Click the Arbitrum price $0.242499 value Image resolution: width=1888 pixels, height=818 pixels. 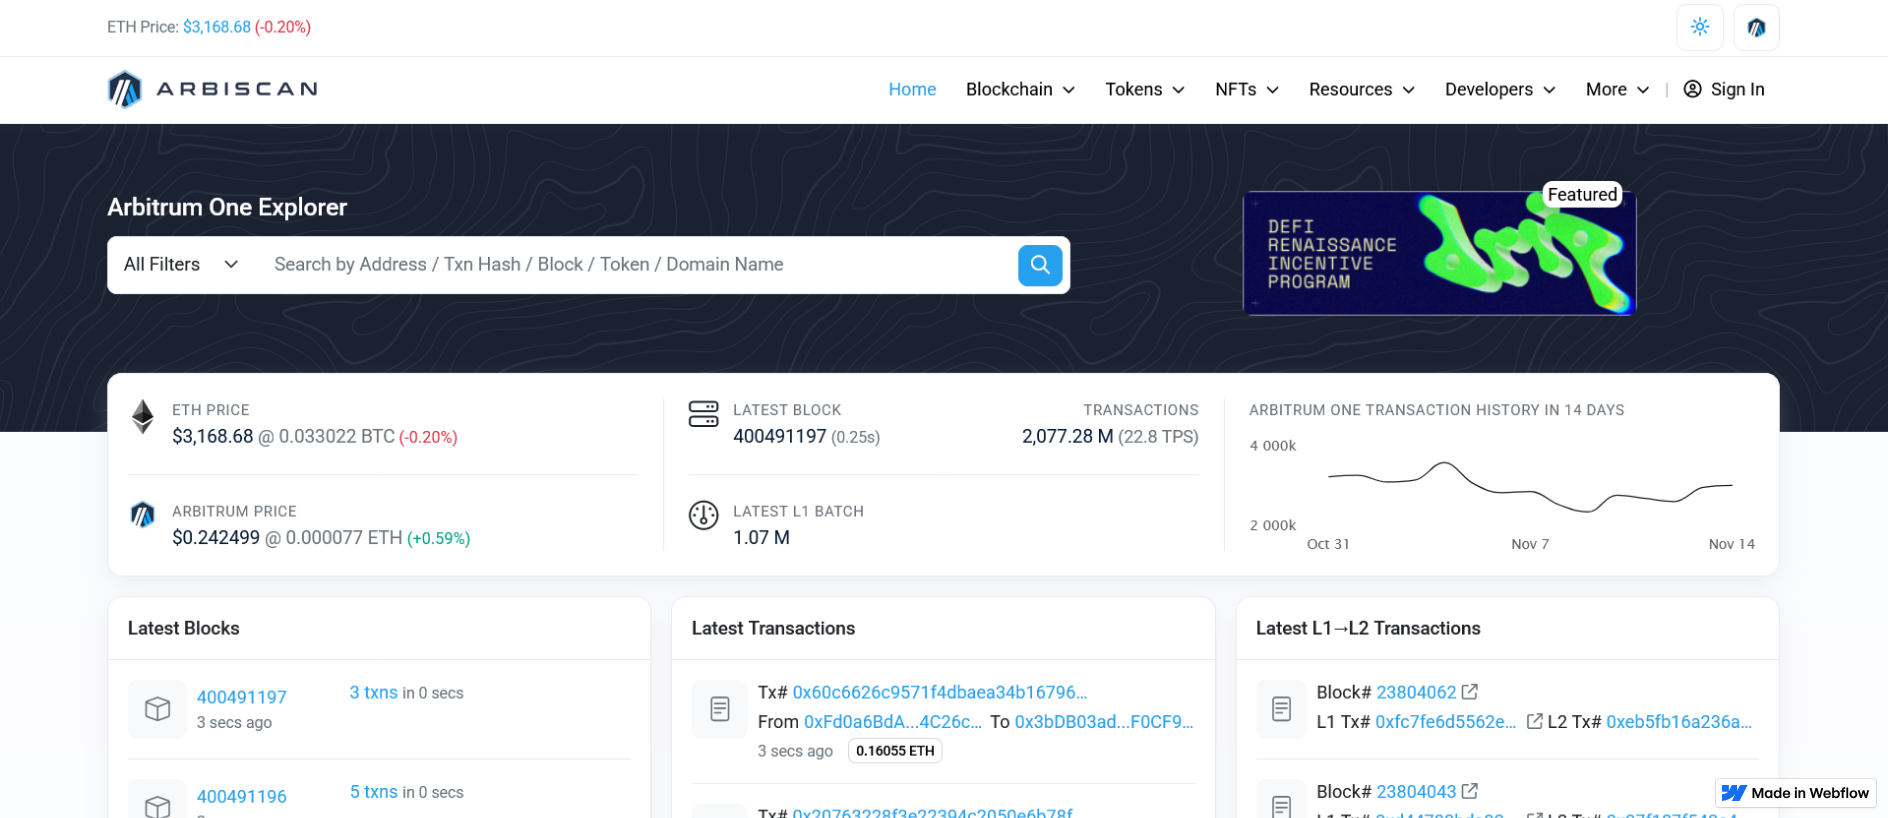tap(216, 538)
